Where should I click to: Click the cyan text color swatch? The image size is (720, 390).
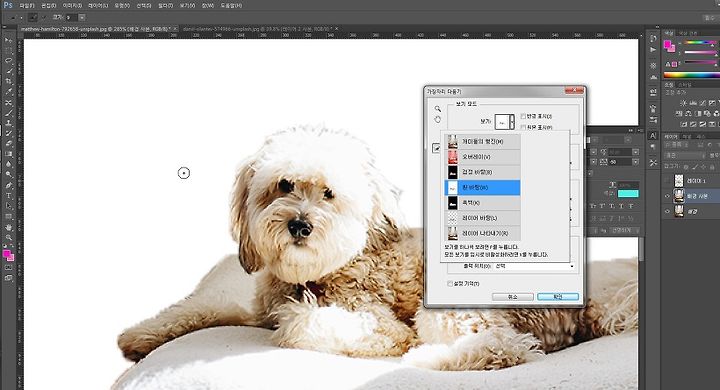(x=628, y=193)
